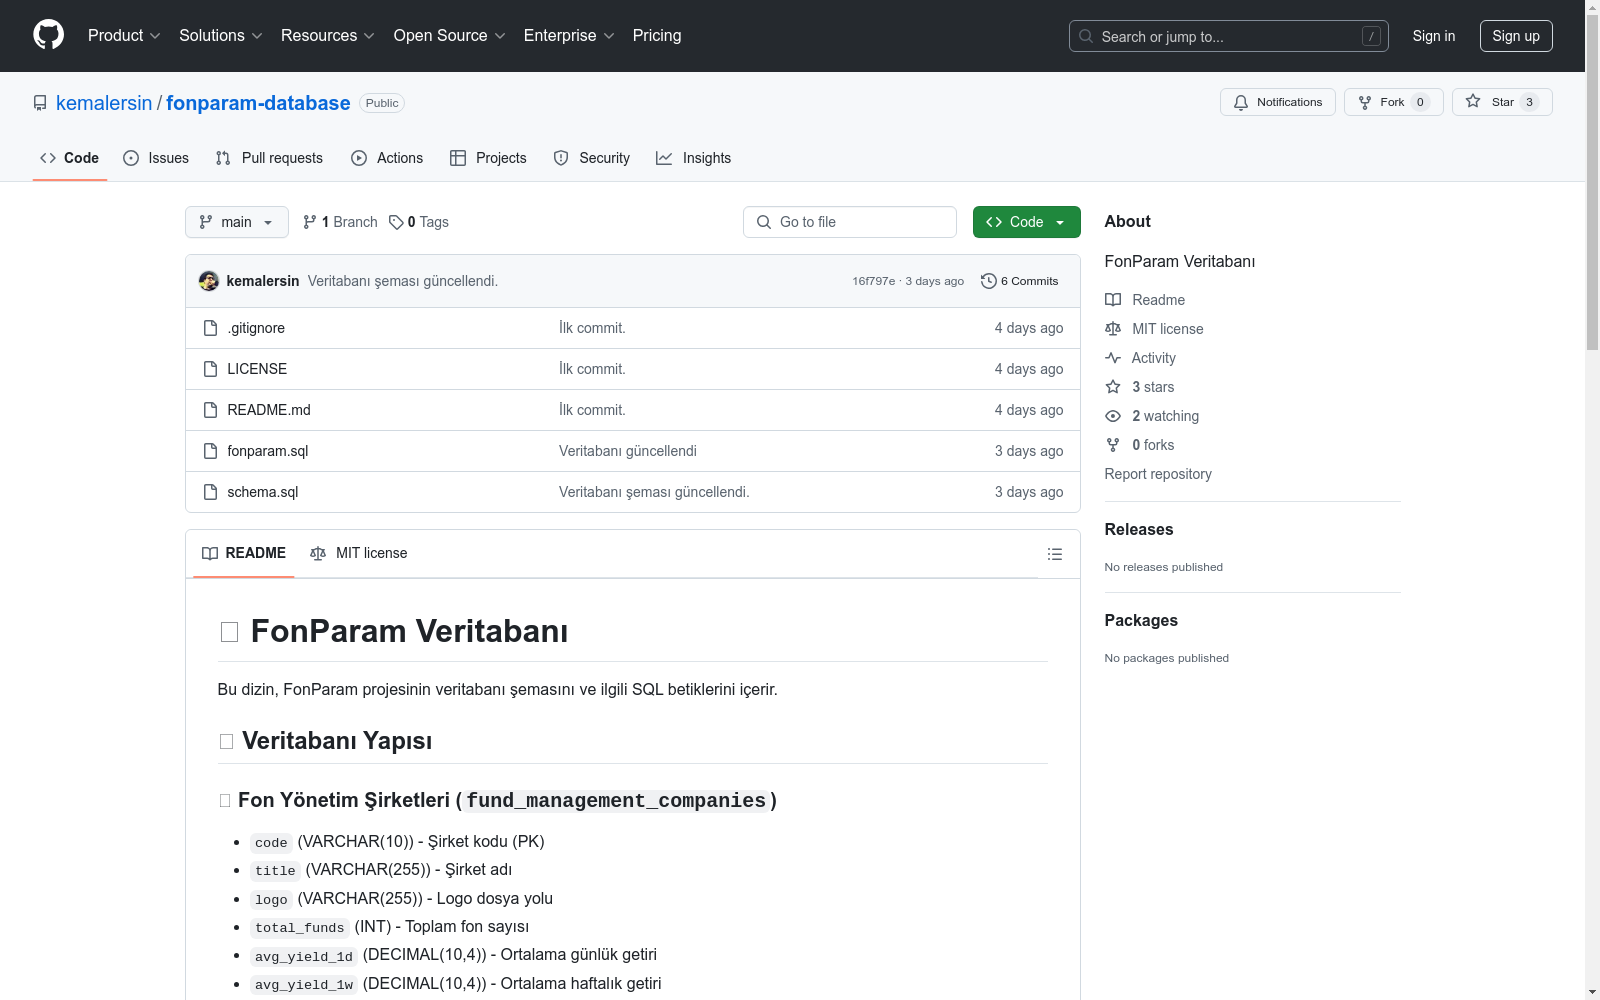This screenshot has width=1600, height=1000.
Task: Click the commit history clock icon
Action: [x=989, y=281]
